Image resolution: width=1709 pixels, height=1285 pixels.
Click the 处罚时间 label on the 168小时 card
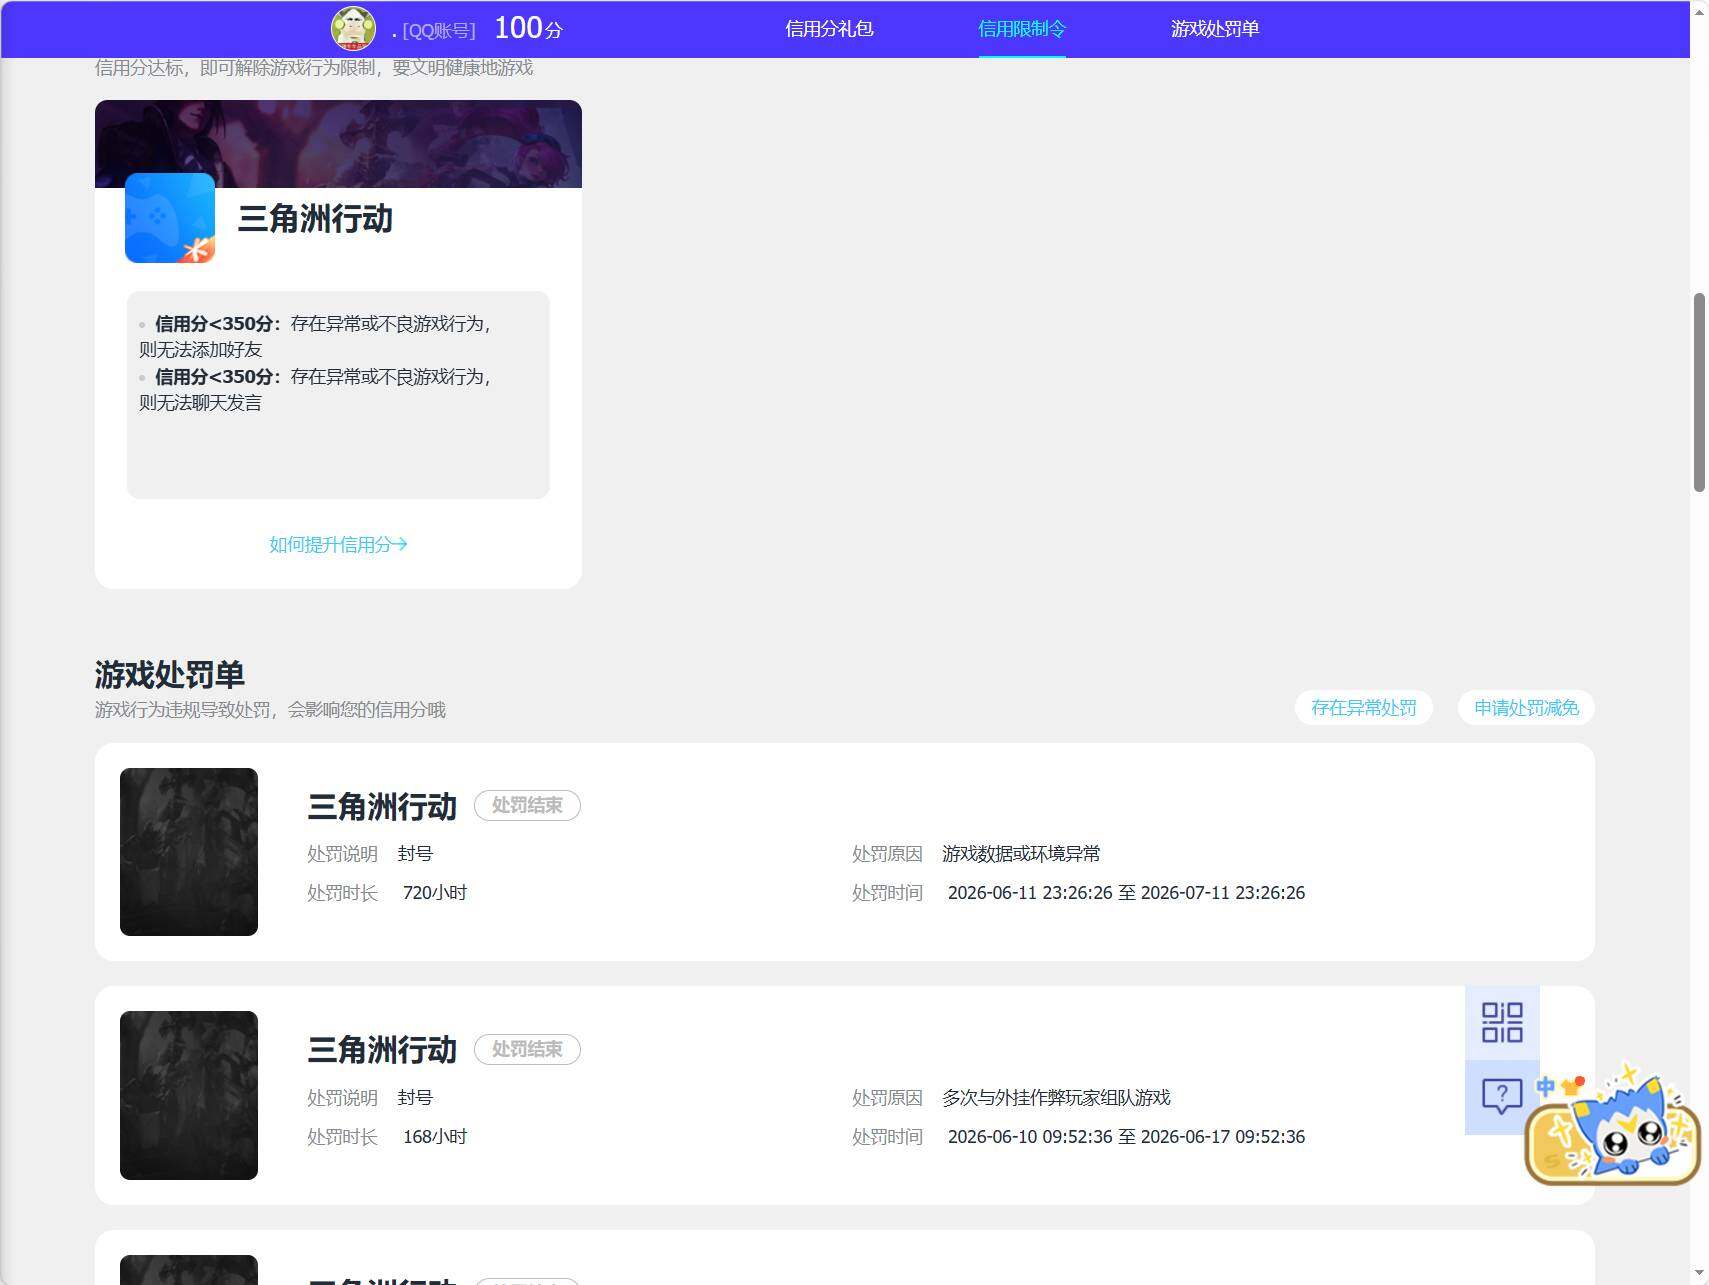[x=887, y=1137]
